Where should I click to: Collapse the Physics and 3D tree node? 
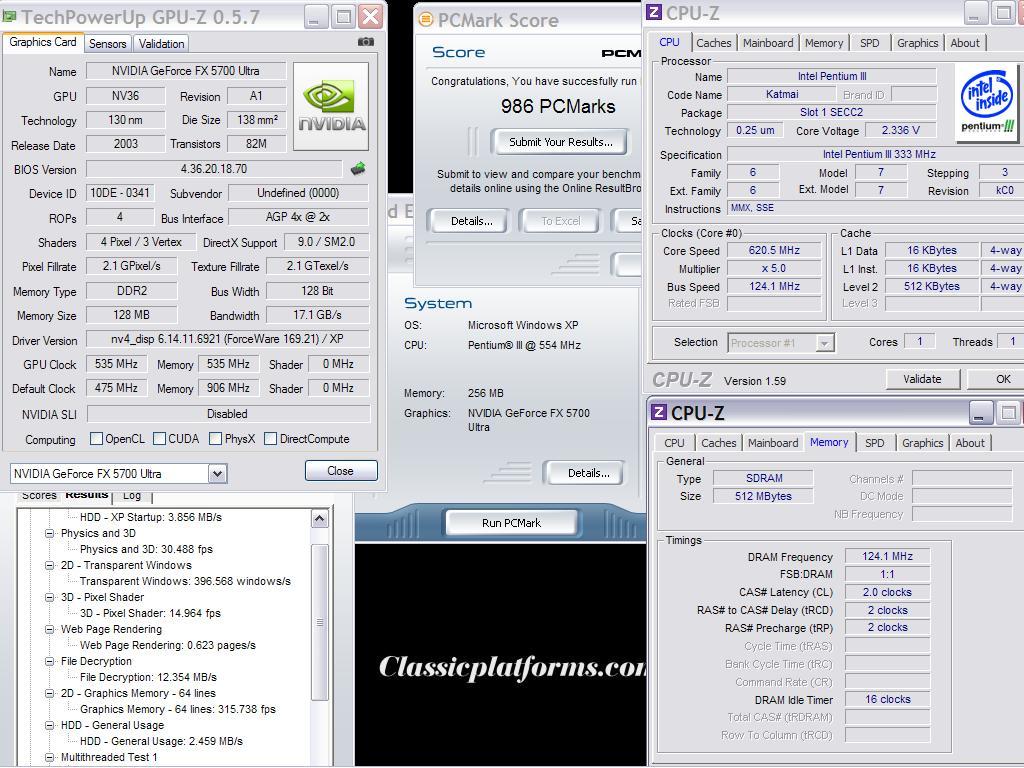pos(49,533)
